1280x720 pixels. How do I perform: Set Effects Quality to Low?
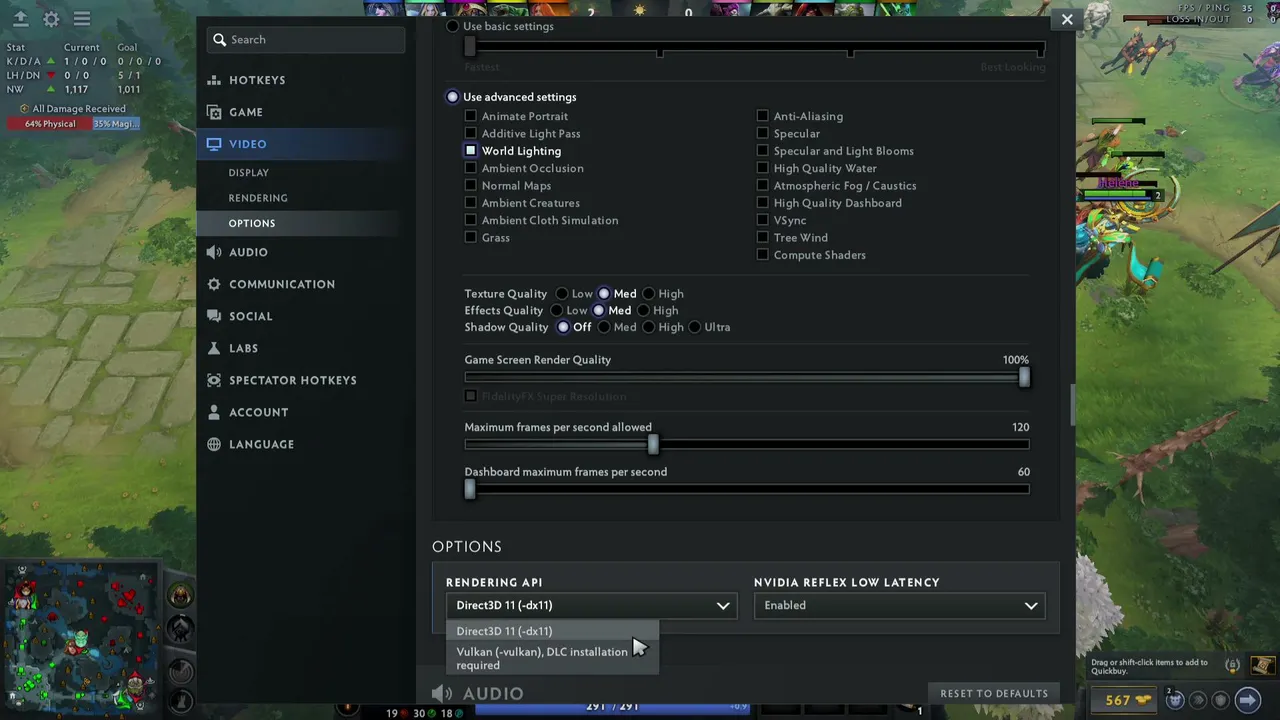click(x=557, y=310)
